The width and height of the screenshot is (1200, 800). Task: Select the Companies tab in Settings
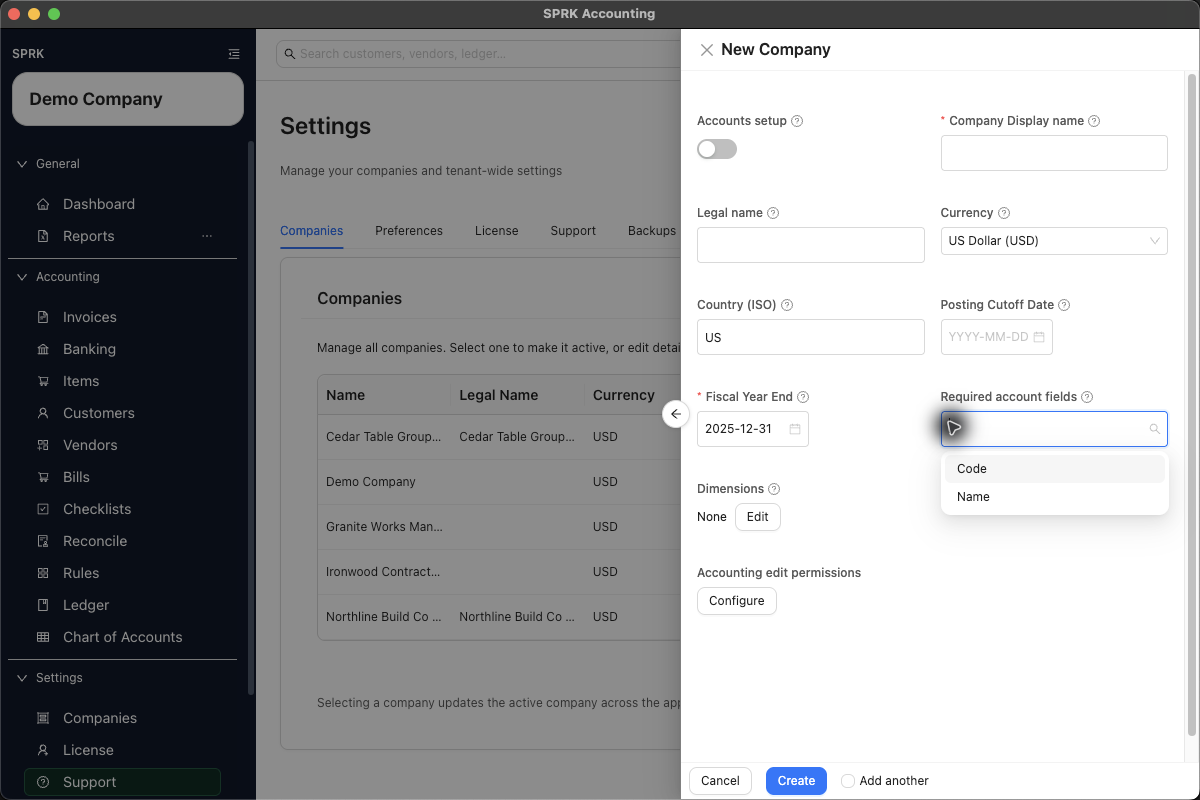pos(312,231)
